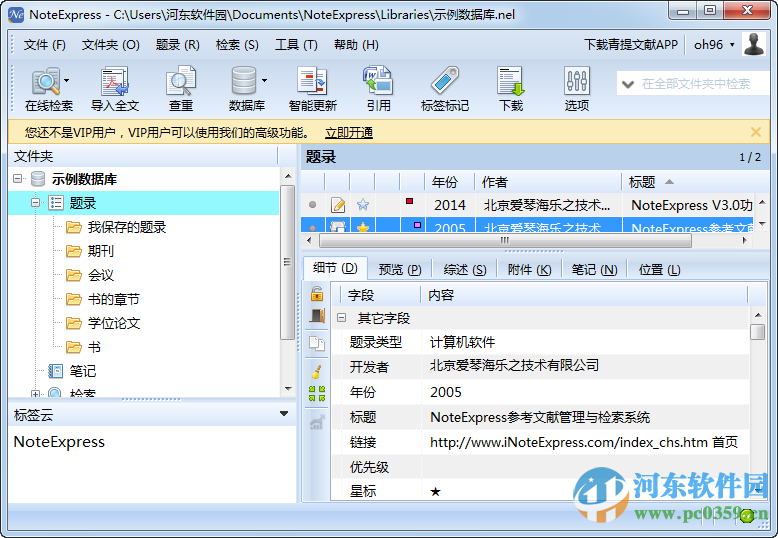The height and width of the screenshot is (538, 778).
Task: Open the 题录 (R) menu
Action: click(x=178, y=45)
